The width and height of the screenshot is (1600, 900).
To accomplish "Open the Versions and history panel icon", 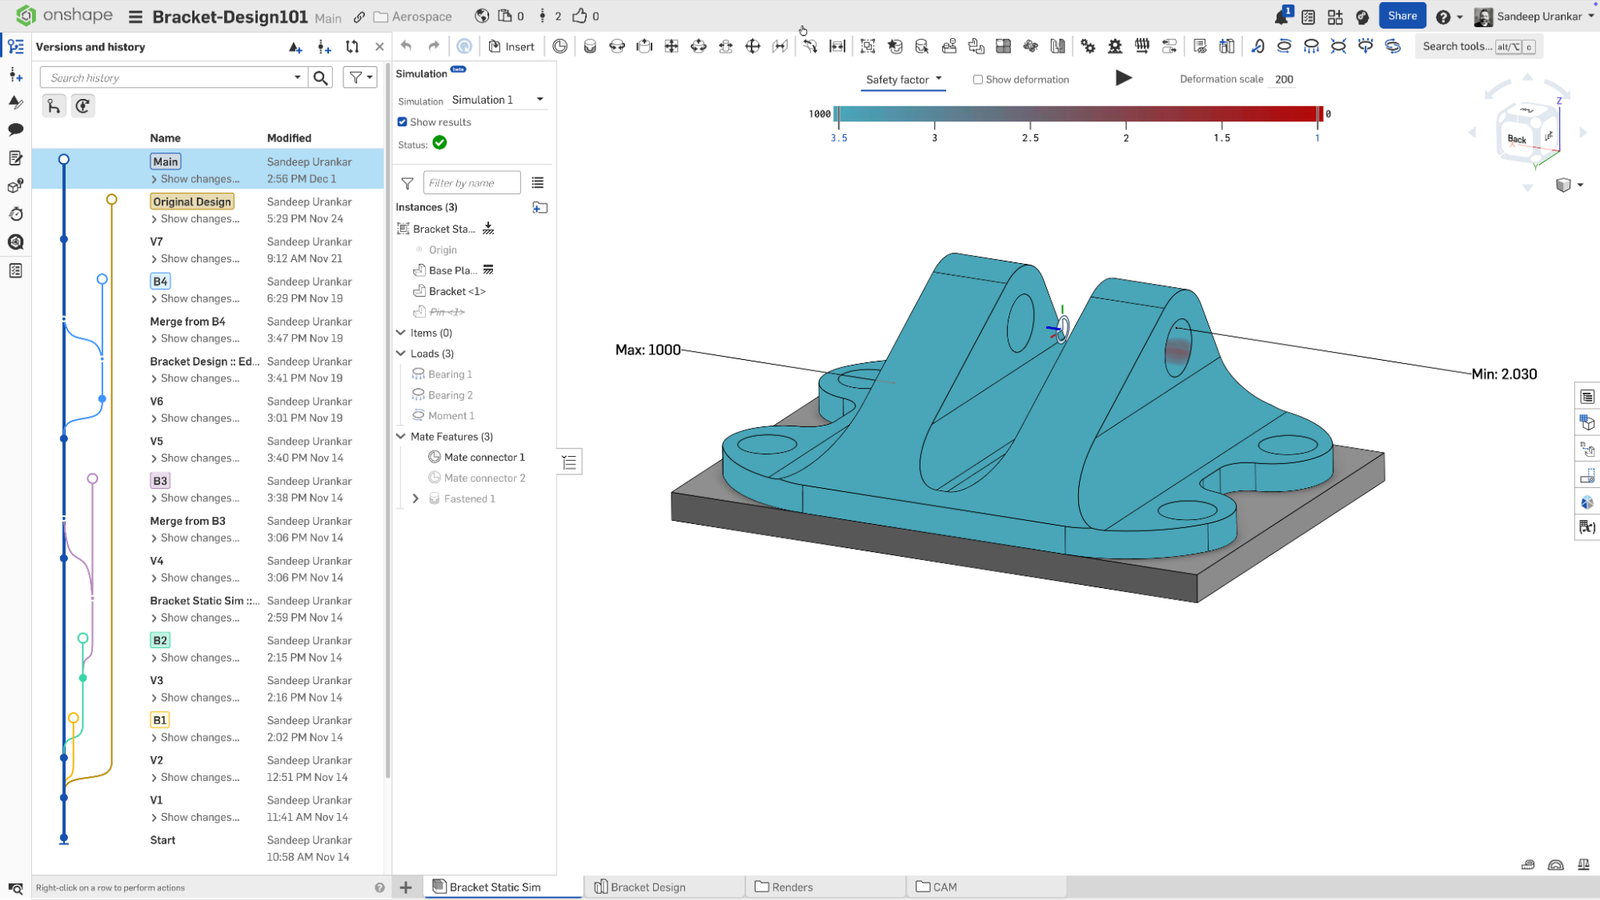I will click(15, 46).
